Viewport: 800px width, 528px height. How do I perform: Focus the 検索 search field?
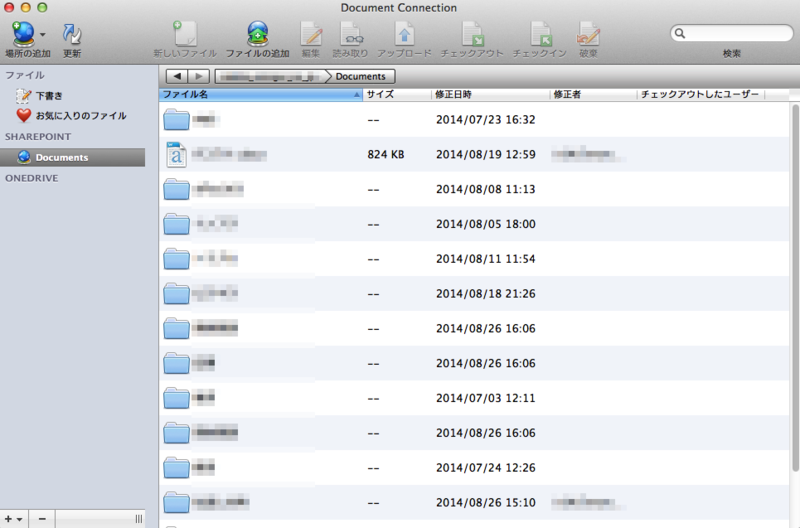[732, 33]
